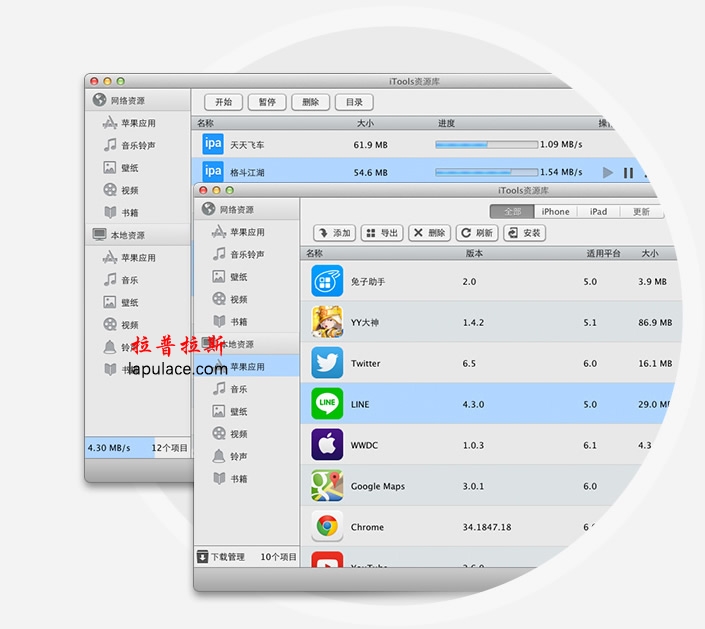
Task: Select network 书籍 in front window
Action: coord(247,321)
